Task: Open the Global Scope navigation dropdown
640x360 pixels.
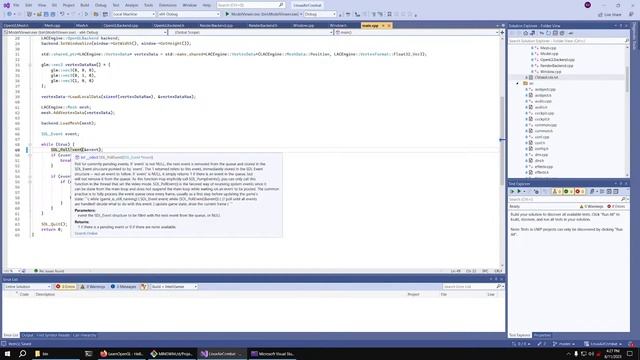Action: click(251, 32)
